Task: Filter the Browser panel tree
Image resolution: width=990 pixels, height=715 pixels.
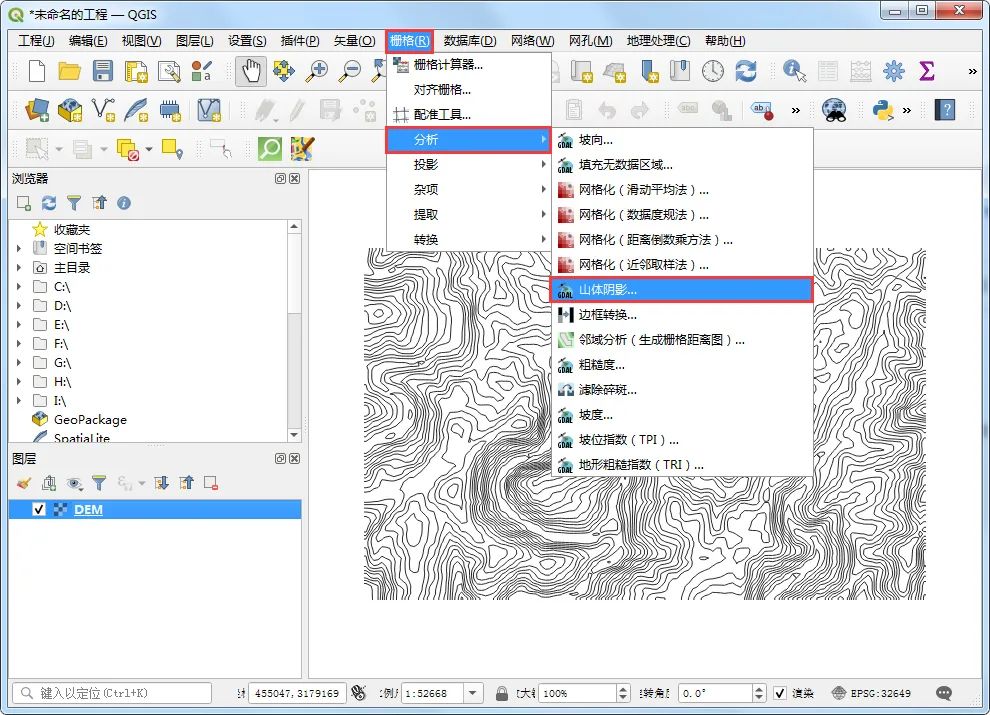Action: click(74, 203)
